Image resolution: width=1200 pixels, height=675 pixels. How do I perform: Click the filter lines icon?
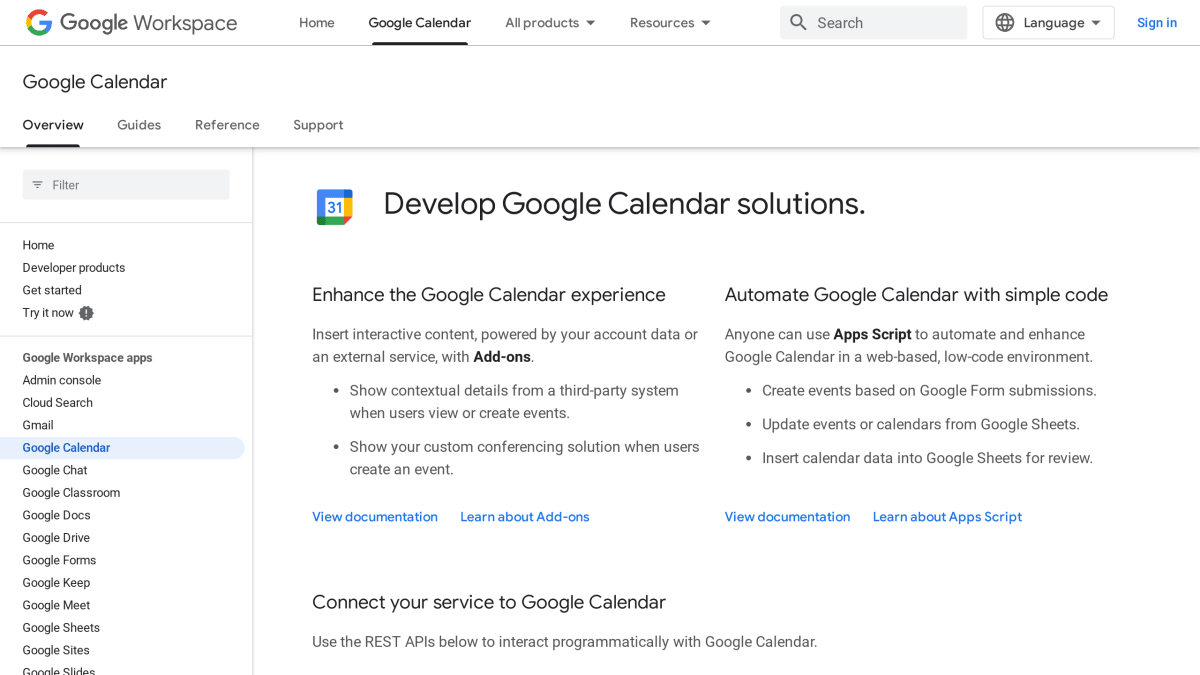pyautogui.click(x=38, y=185)
